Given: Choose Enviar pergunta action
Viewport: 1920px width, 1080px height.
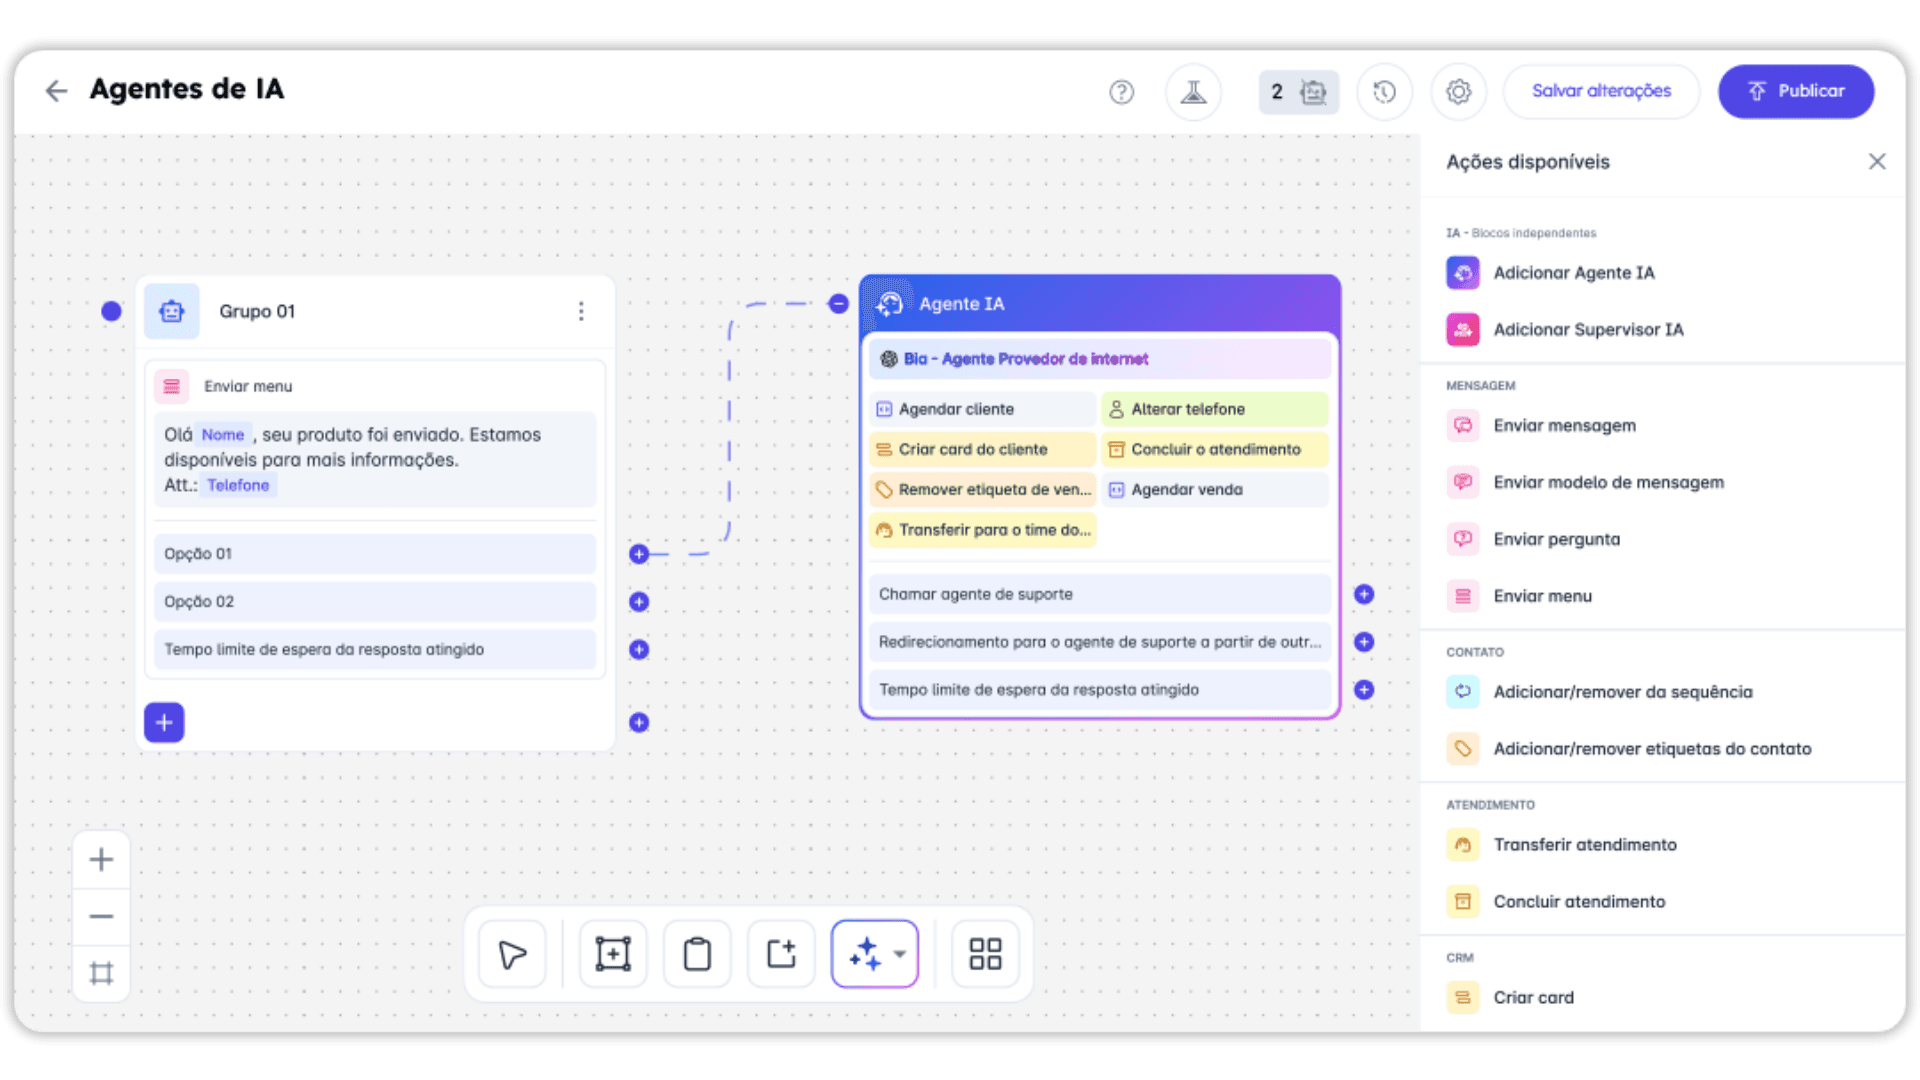Looking at the screenshot, I should pyautogui.click(x=1533, y=540).
